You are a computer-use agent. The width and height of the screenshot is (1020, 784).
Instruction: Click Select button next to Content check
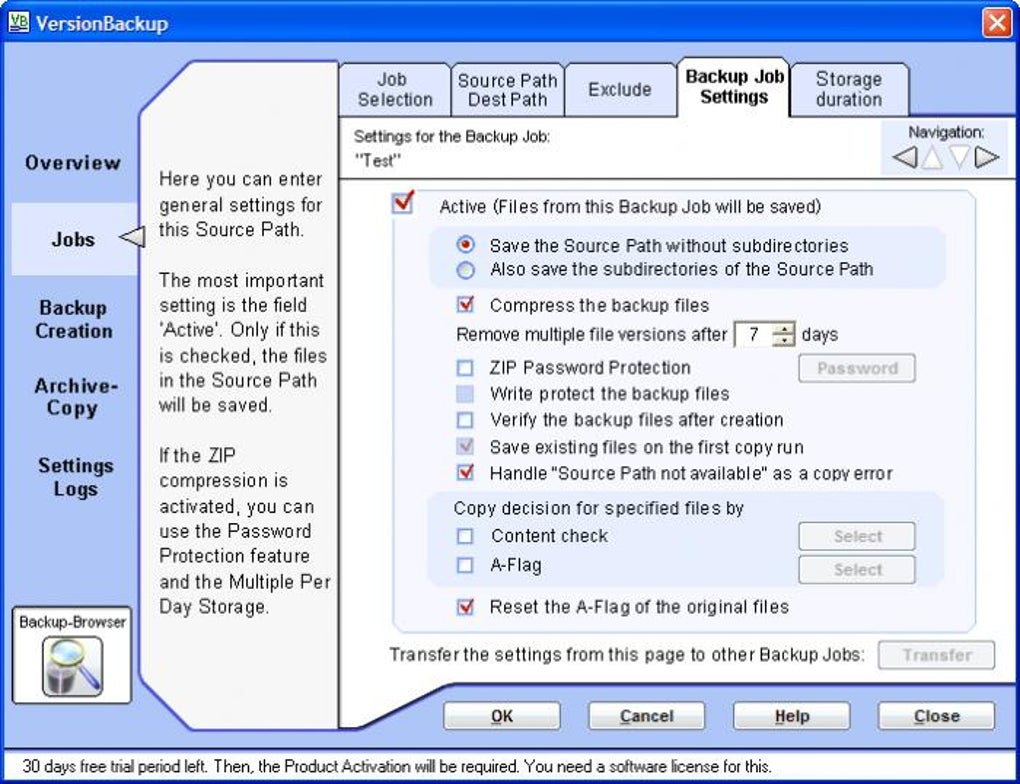tap(857, 536)
